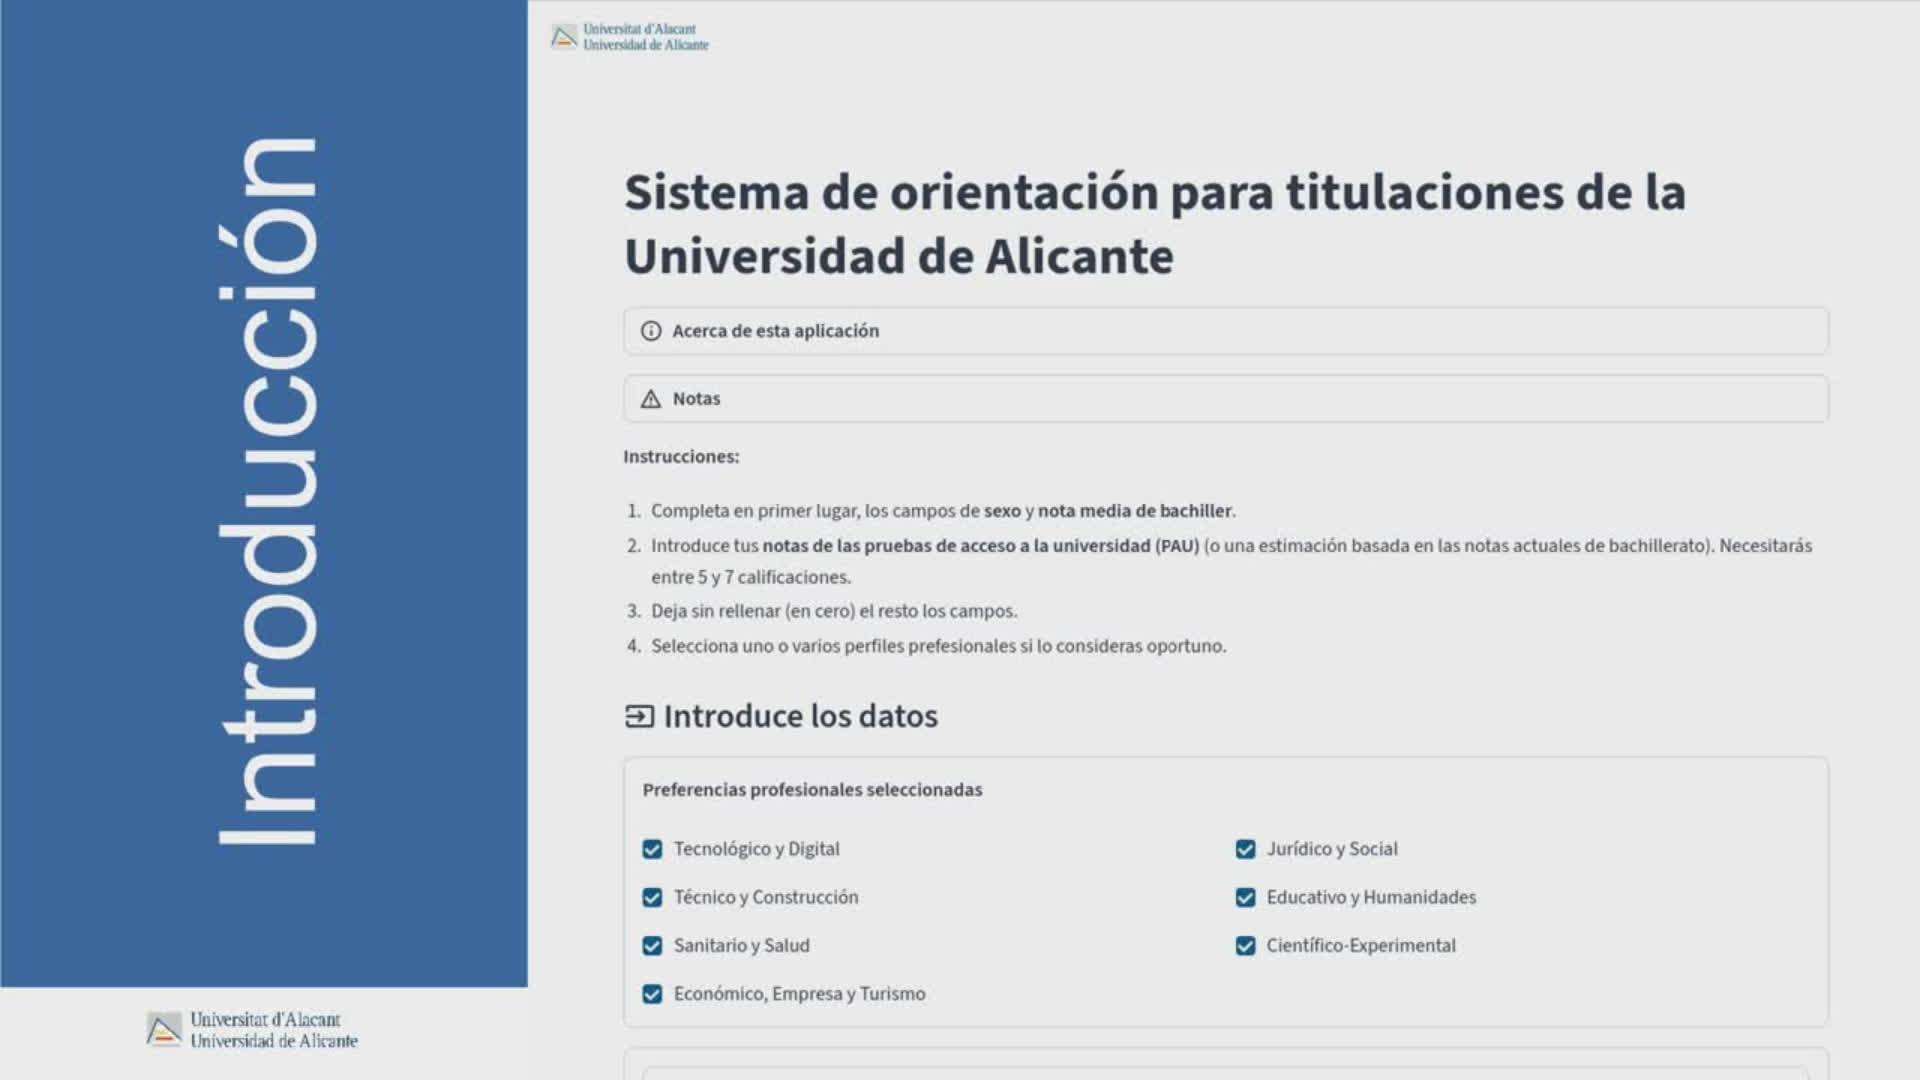Click the page title 'Sistema de orientación para titulaciones'
The width and height of the screenshot is (1920, 1080).
tap(1155, 224)
